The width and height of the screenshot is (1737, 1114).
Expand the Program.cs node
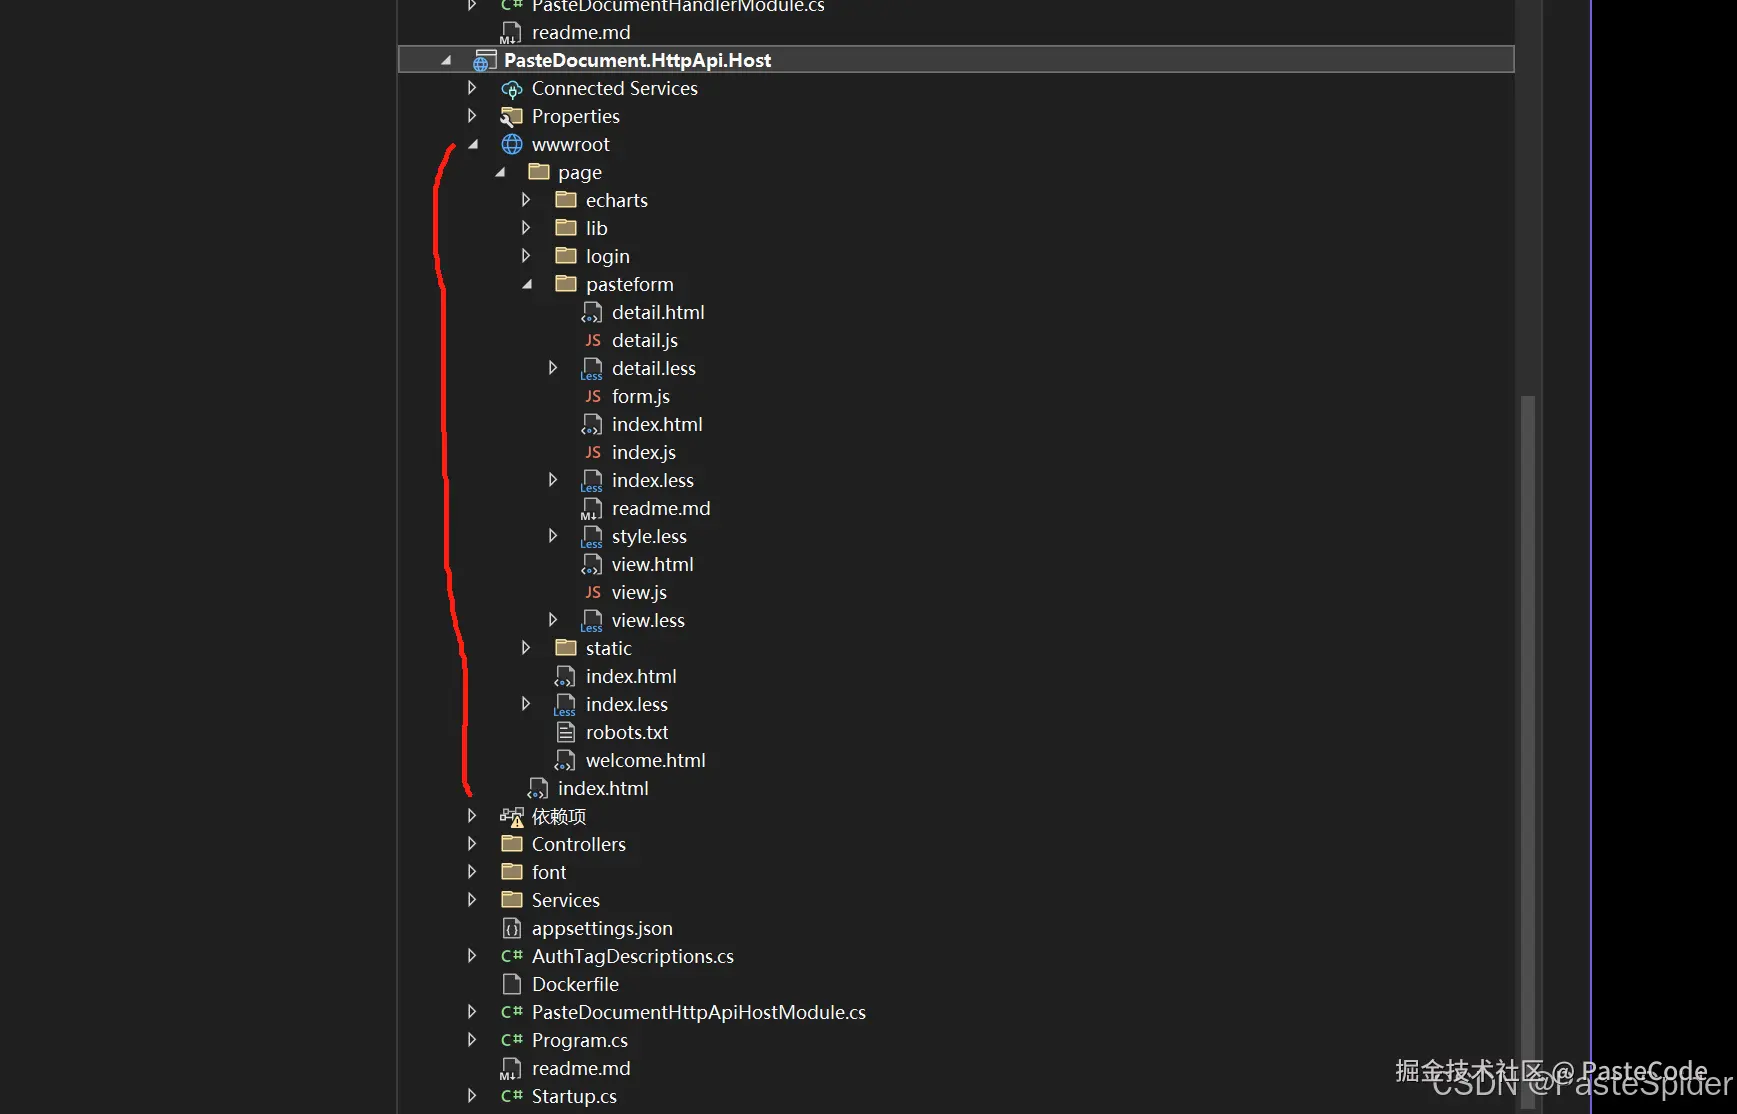pos(472,1040)
